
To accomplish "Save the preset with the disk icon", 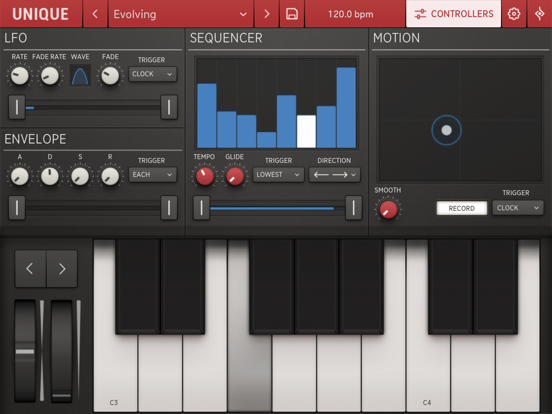I will click(292, 14).
